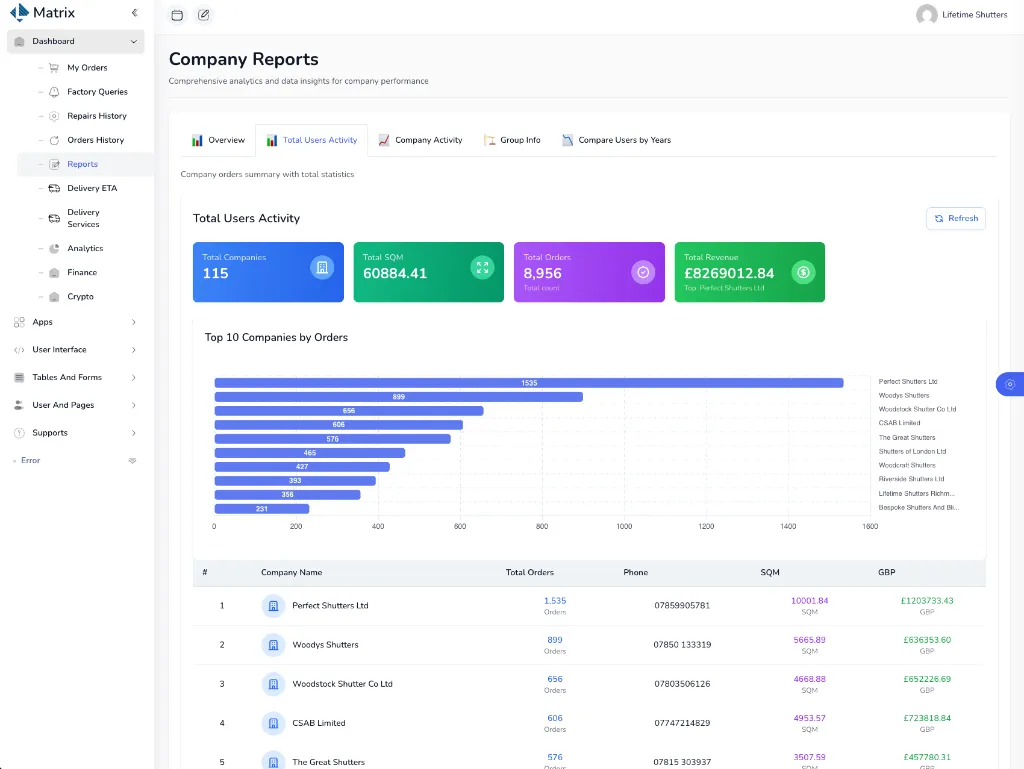Click the Factory Queries bell icon
Image resolution: width=1024 pixels, height=769 pixels.
[54, 92]
